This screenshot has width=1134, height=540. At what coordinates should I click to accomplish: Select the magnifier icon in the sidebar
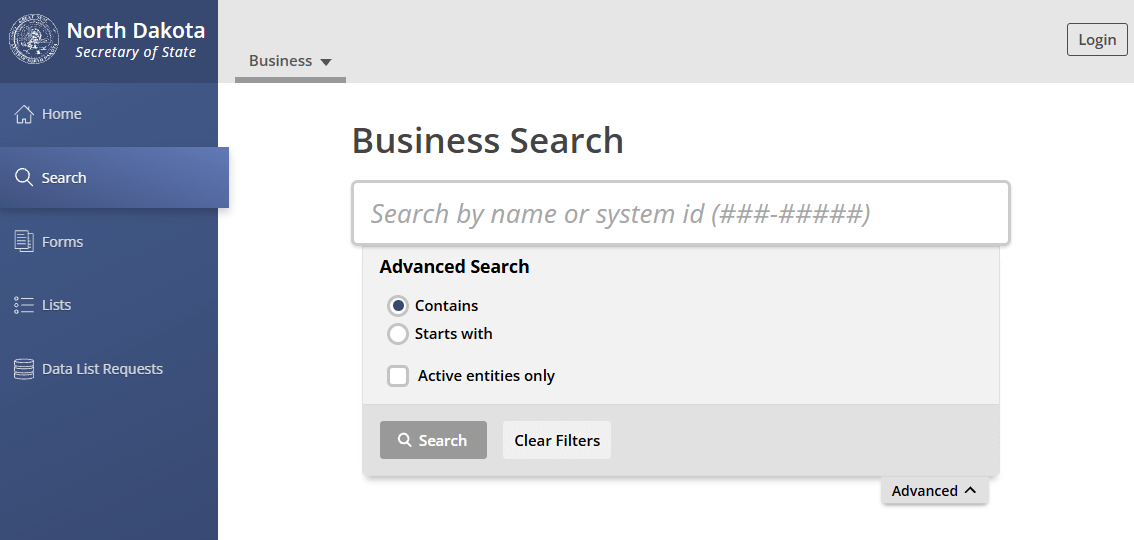click(24, 178)
